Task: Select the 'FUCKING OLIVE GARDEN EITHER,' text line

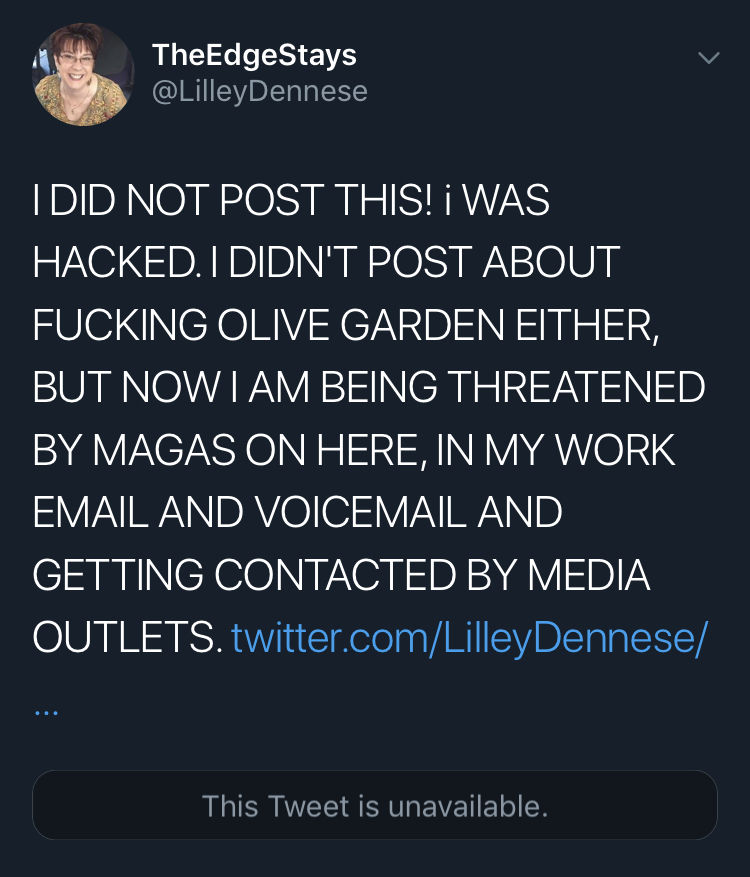Action: click(x=346, y=325)
